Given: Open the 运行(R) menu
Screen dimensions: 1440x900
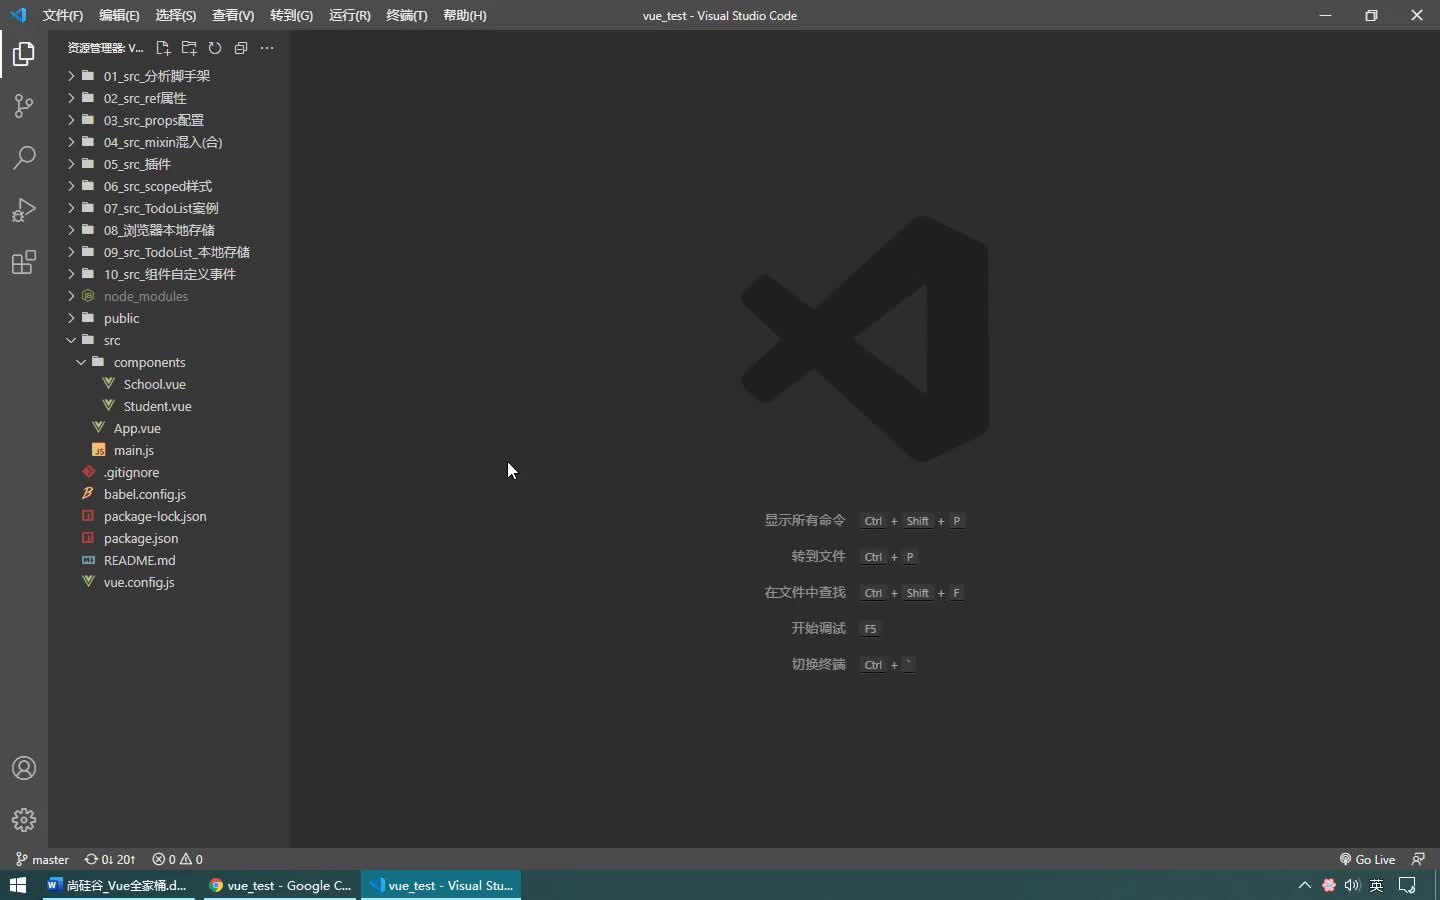Looking at the screenshot, I should click(x=349, y=15).
